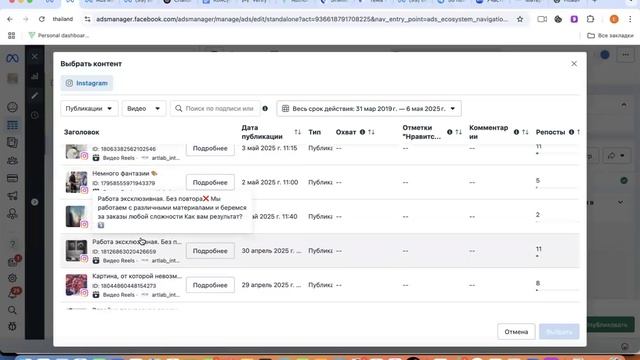
Task: Click the Meta logo in the sidebar
Action: (x=12, y=58)
